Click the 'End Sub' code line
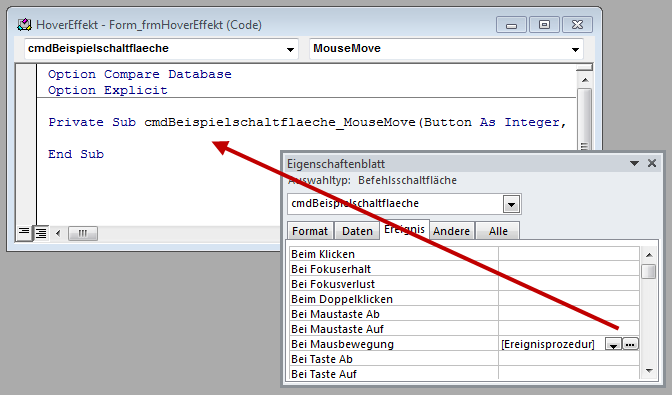The height and width of the screenshot is (395, 672). coord(76,154)
